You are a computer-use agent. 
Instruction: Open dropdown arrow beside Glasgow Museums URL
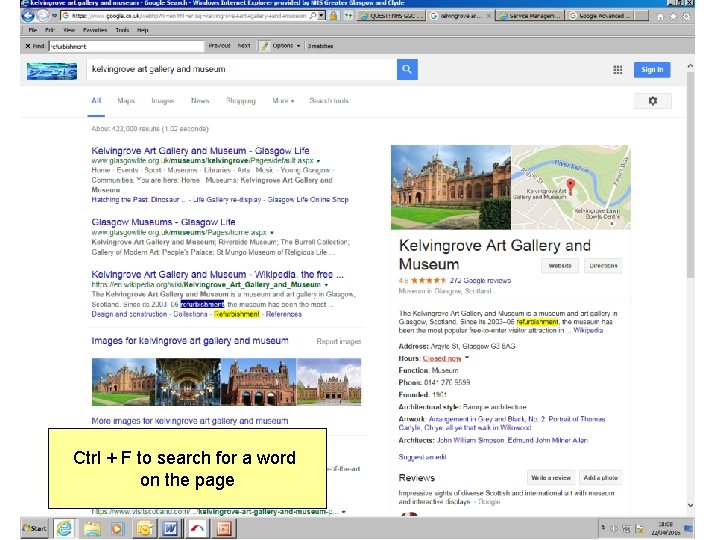pos(272,233)
